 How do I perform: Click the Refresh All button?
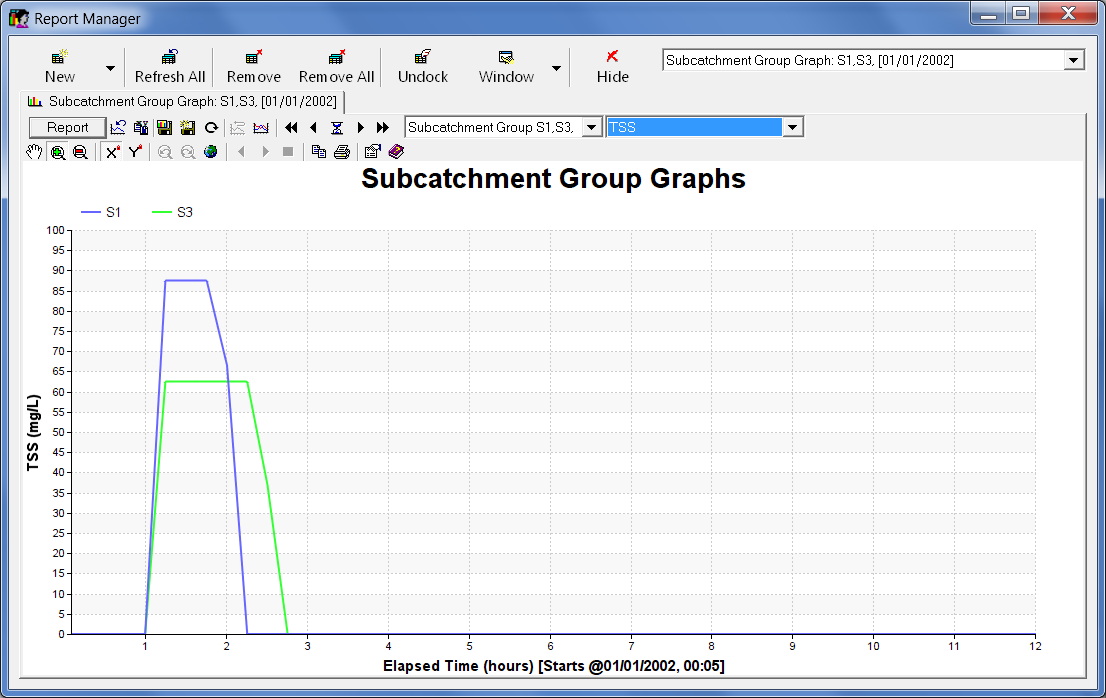coord(169,66)
